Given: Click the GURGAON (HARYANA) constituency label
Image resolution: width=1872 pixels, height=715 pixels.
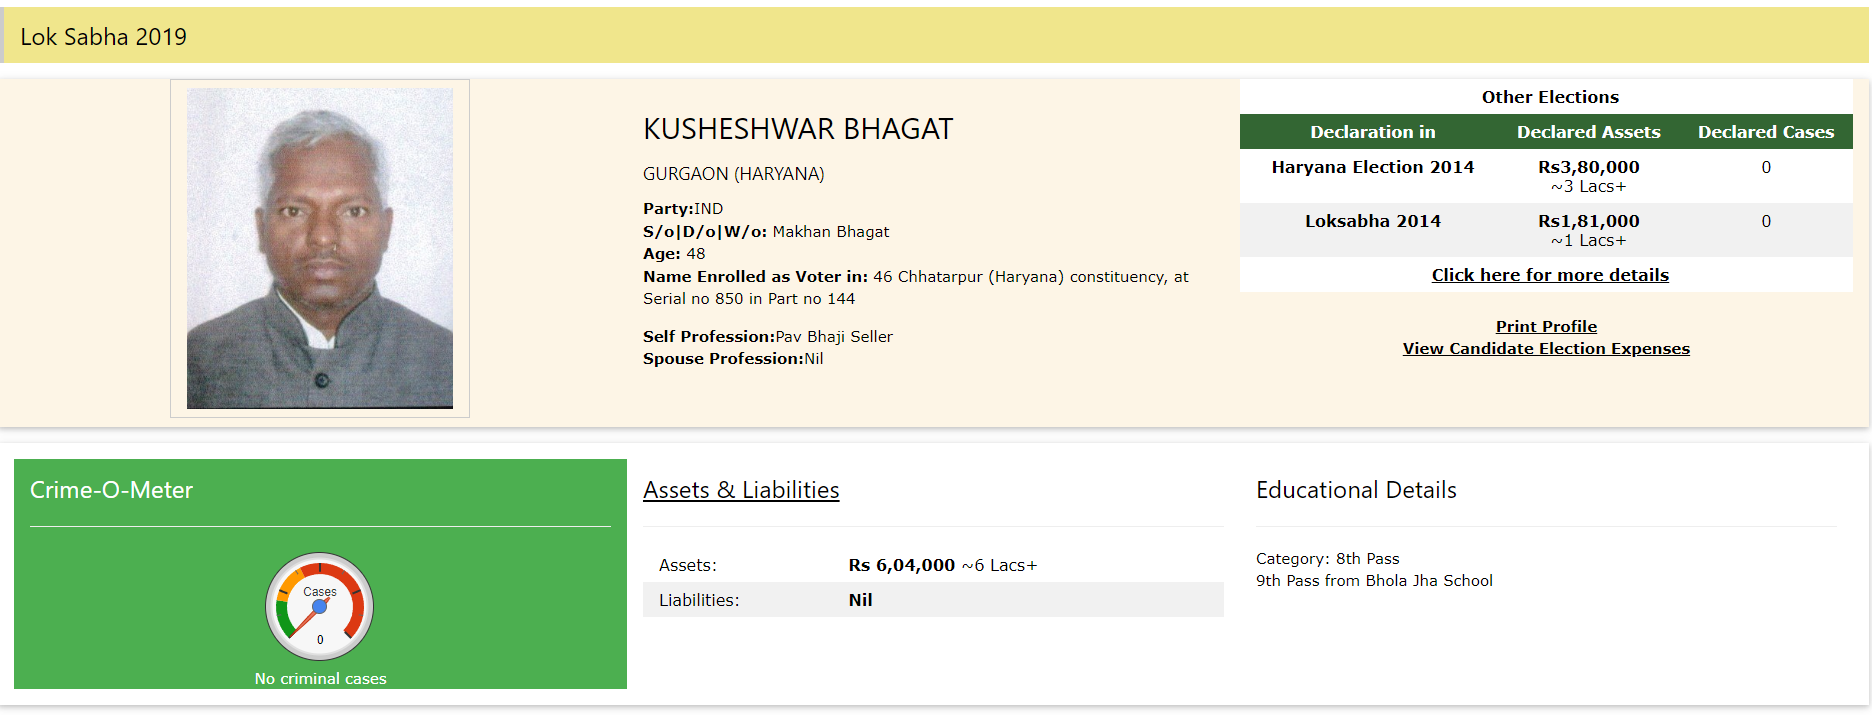Looking at the screenshot, I should 733,173.
